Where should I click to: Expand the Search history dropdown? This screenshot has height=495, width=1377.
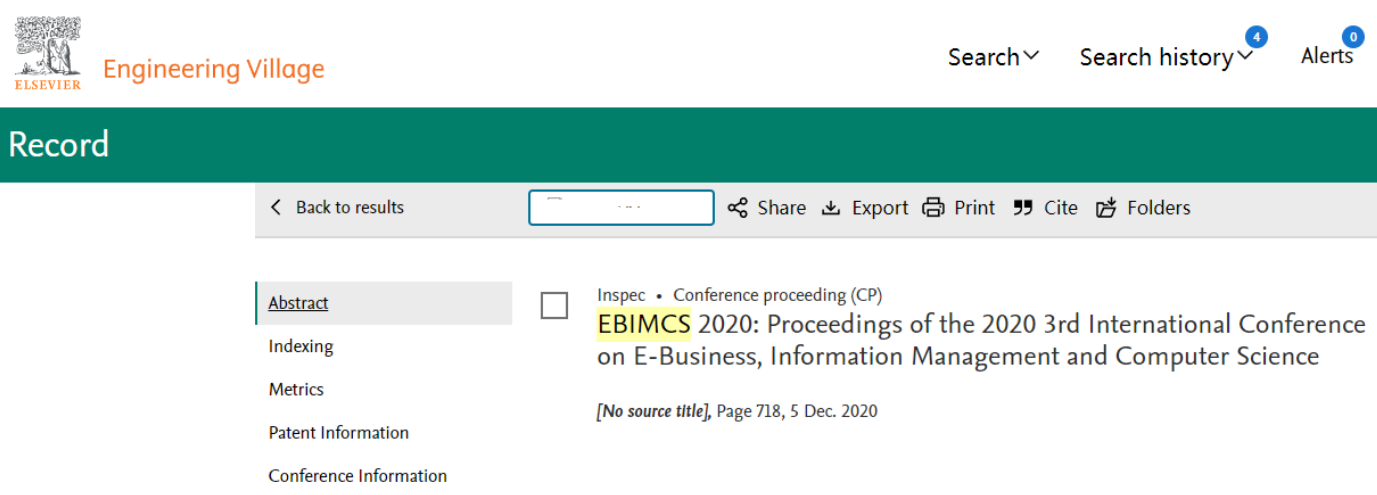1166,58
